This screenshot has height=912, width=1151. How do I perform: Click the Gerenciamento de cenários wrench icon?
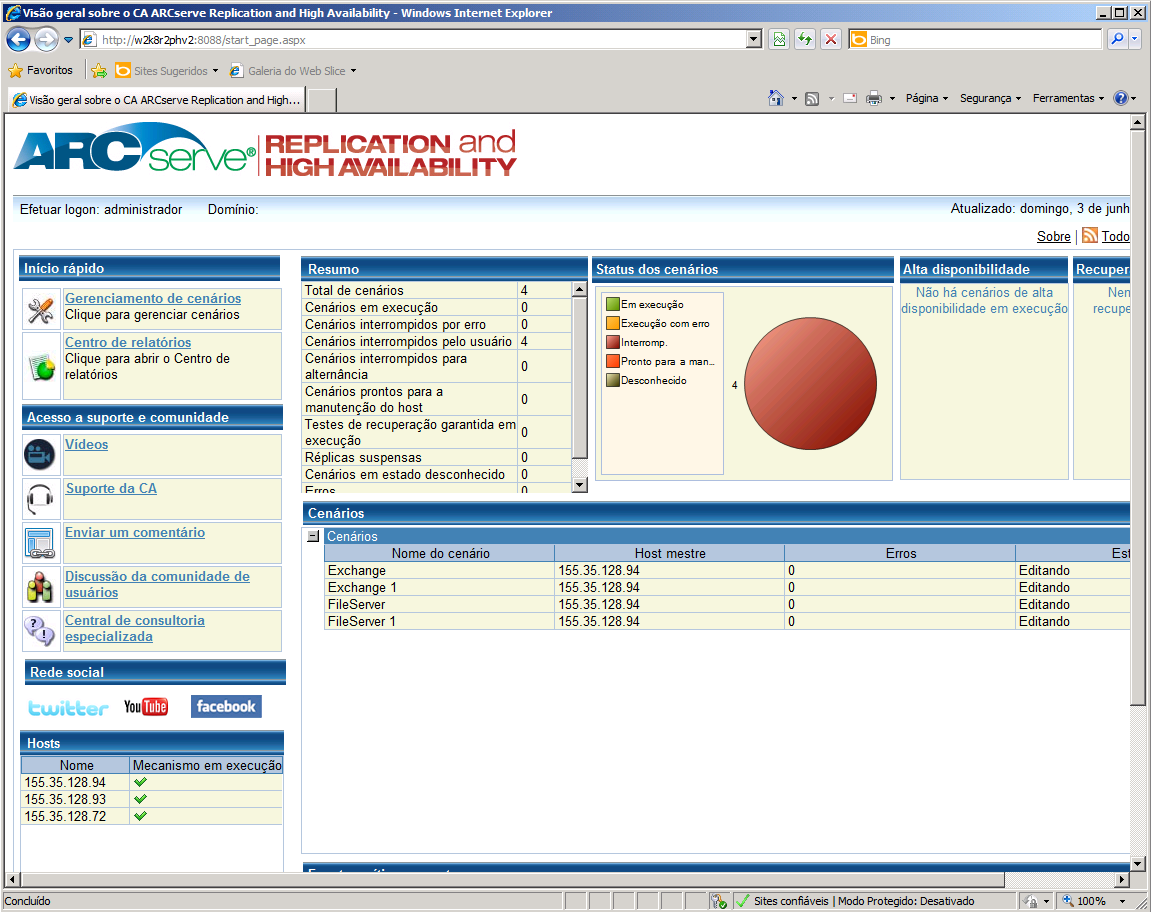click(x=40, y=310)
